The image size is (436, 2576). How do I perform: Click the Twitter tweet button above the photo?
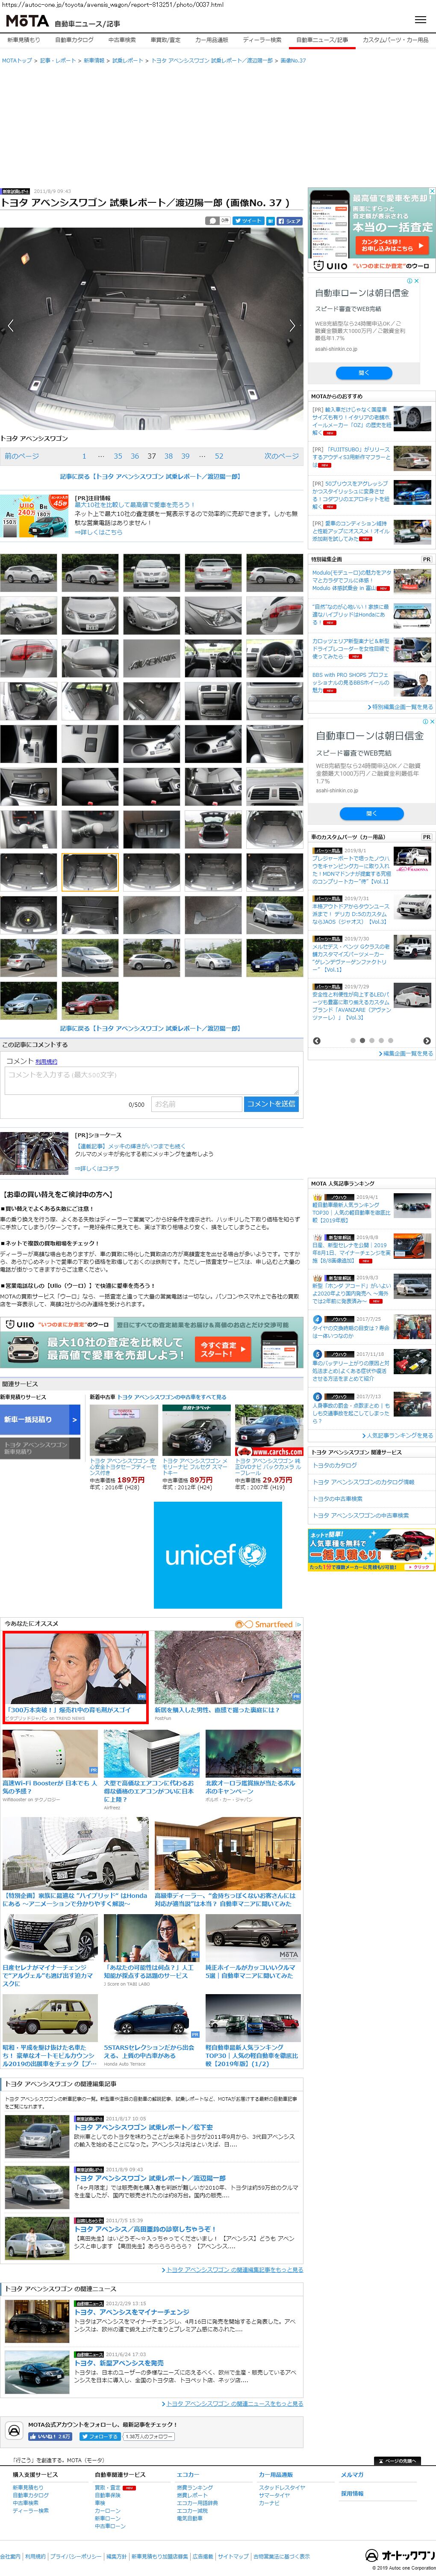click(x=249, y=220)
